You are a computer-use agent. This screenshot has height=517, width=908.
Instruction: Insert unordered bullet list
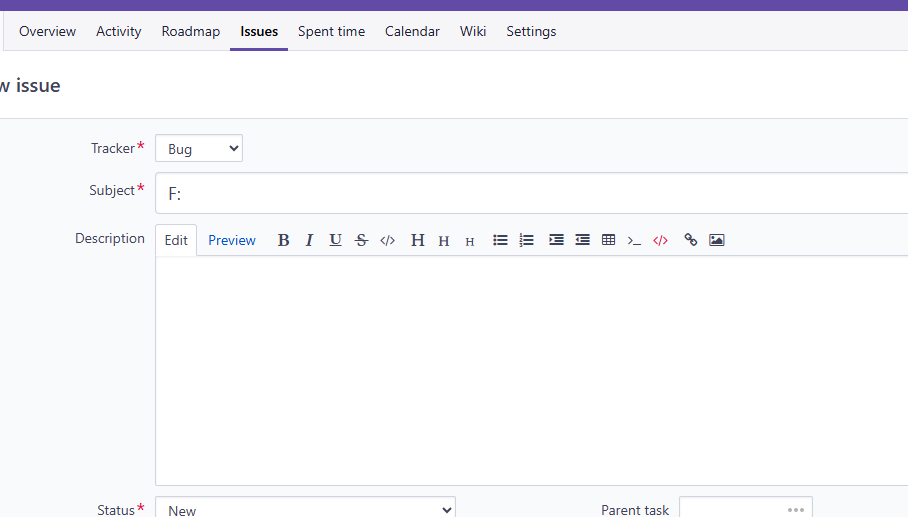pyautogui.click(x=500, y=240)
